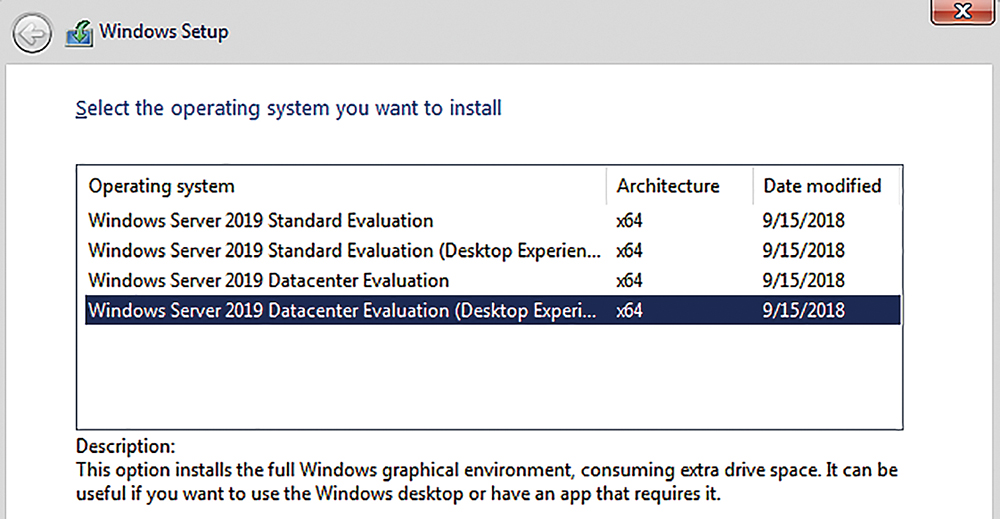The height and width of the screenshot is (519, 1000).
Task: Select Windows Server 2019 Standard Evaluation
Action: (492, 221)
